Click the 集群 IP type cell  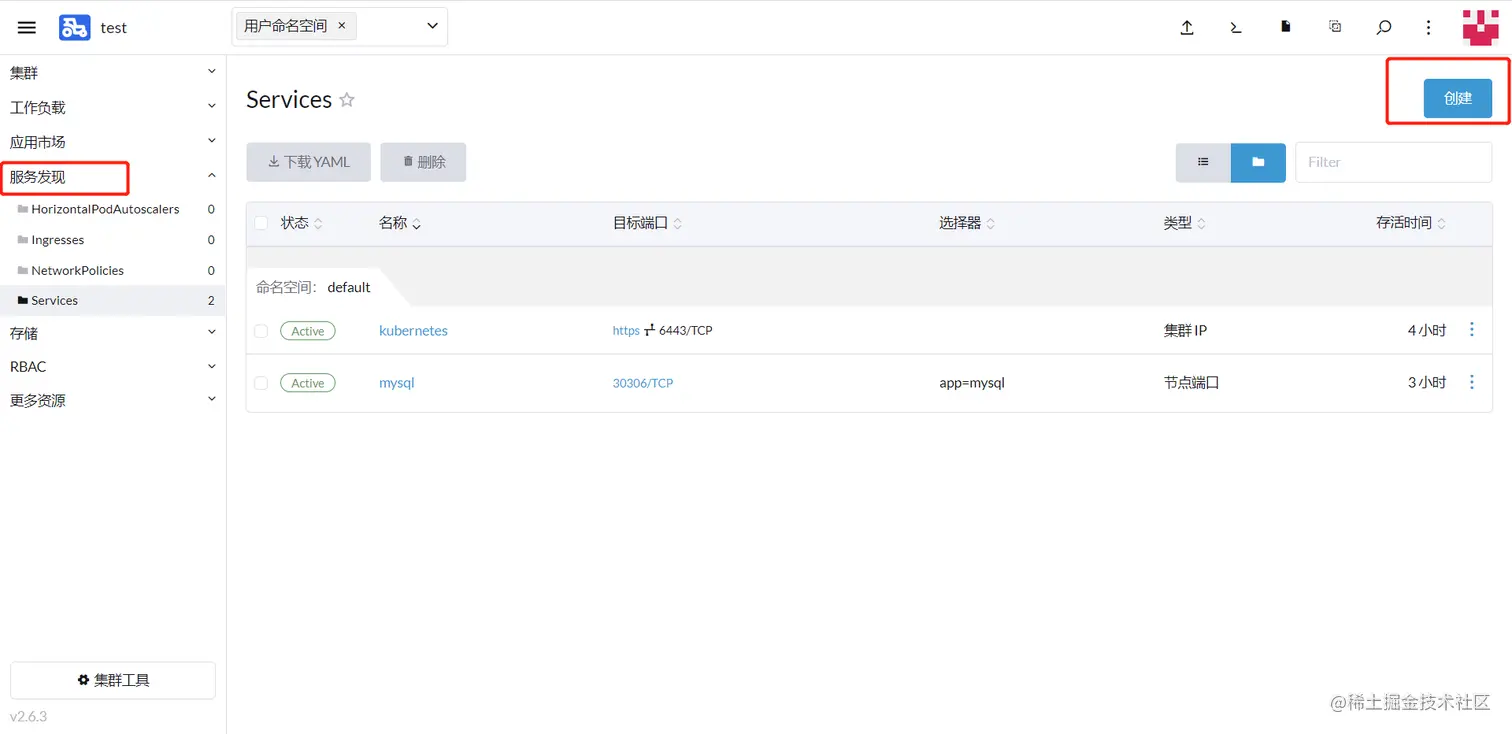pos(1185,330)
